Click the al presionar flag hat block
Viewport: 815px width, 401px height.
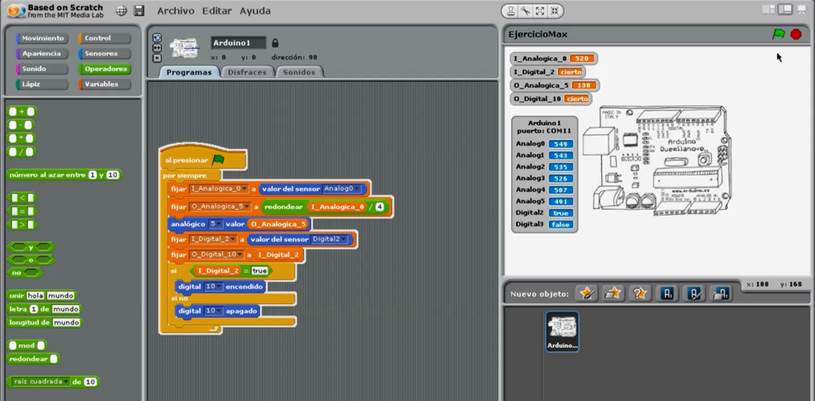pos(203,160)
